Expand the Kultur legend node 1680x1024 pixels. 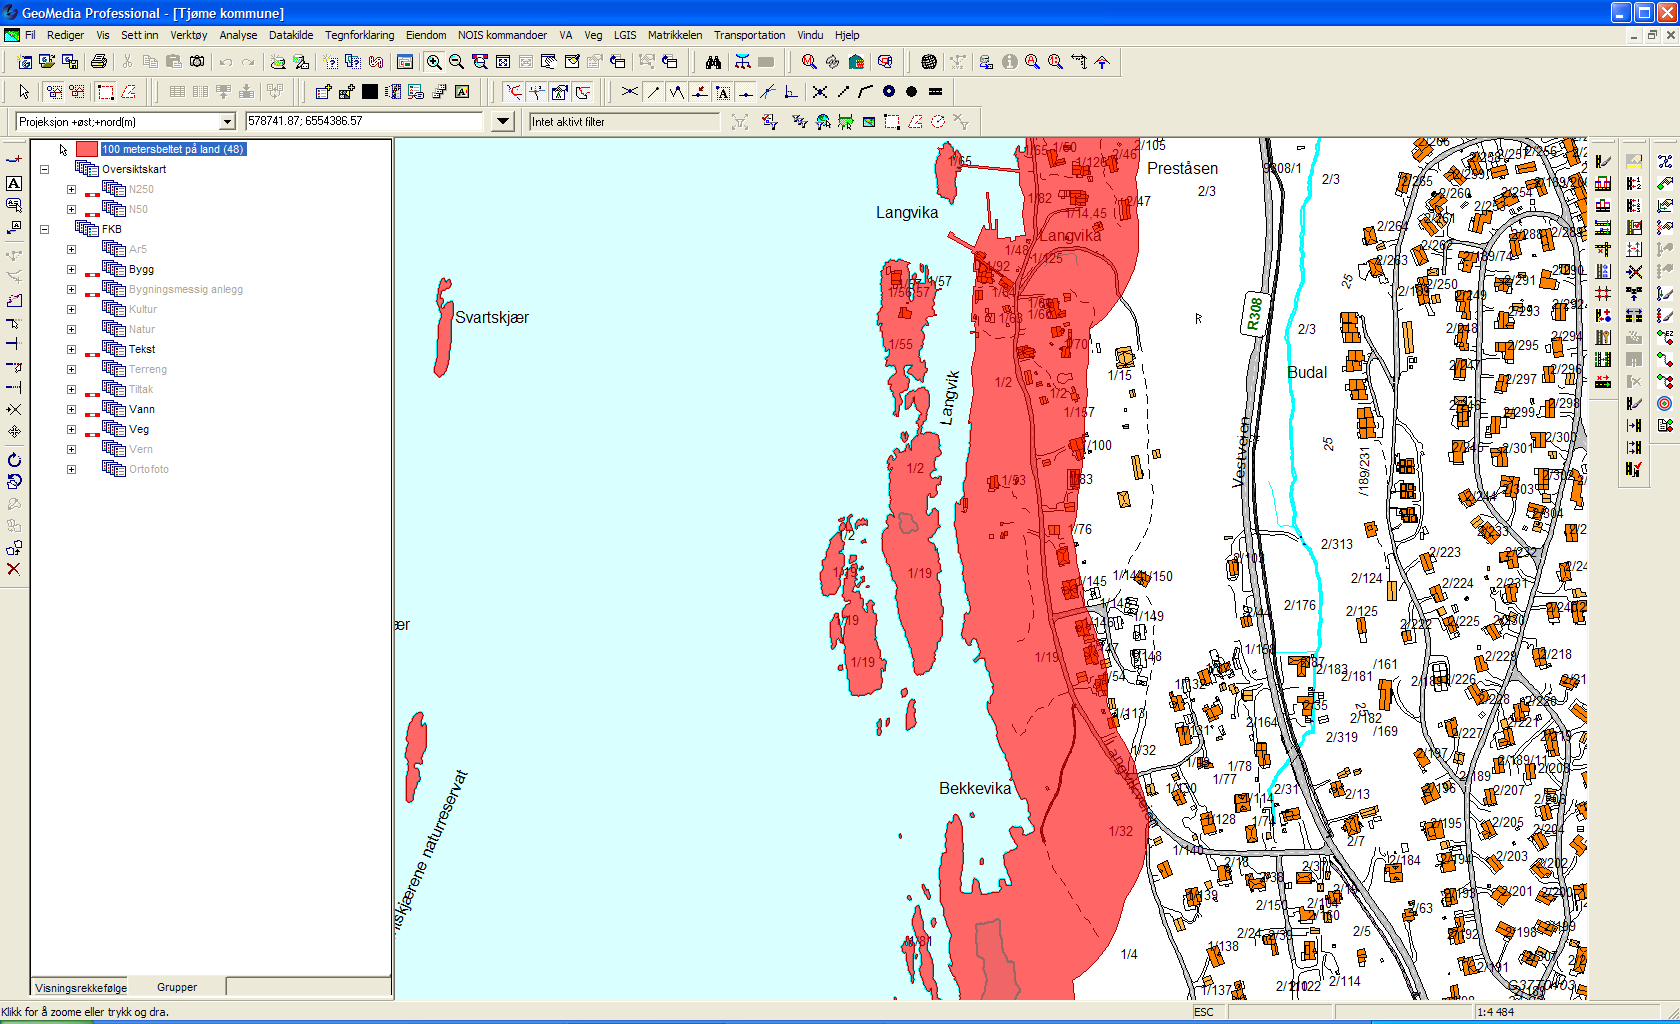coord(71,309)
